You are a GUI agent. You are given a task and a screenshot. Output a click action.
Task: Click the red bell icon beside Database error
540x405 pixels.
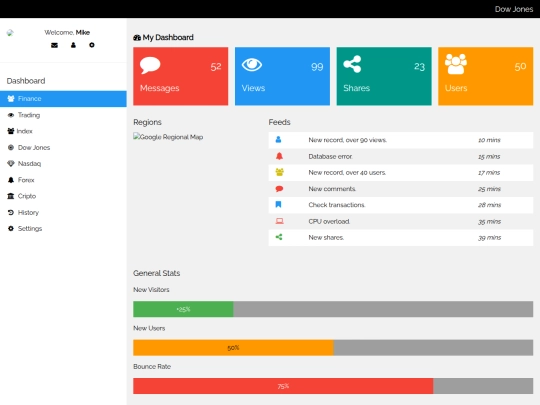point(279,156)
